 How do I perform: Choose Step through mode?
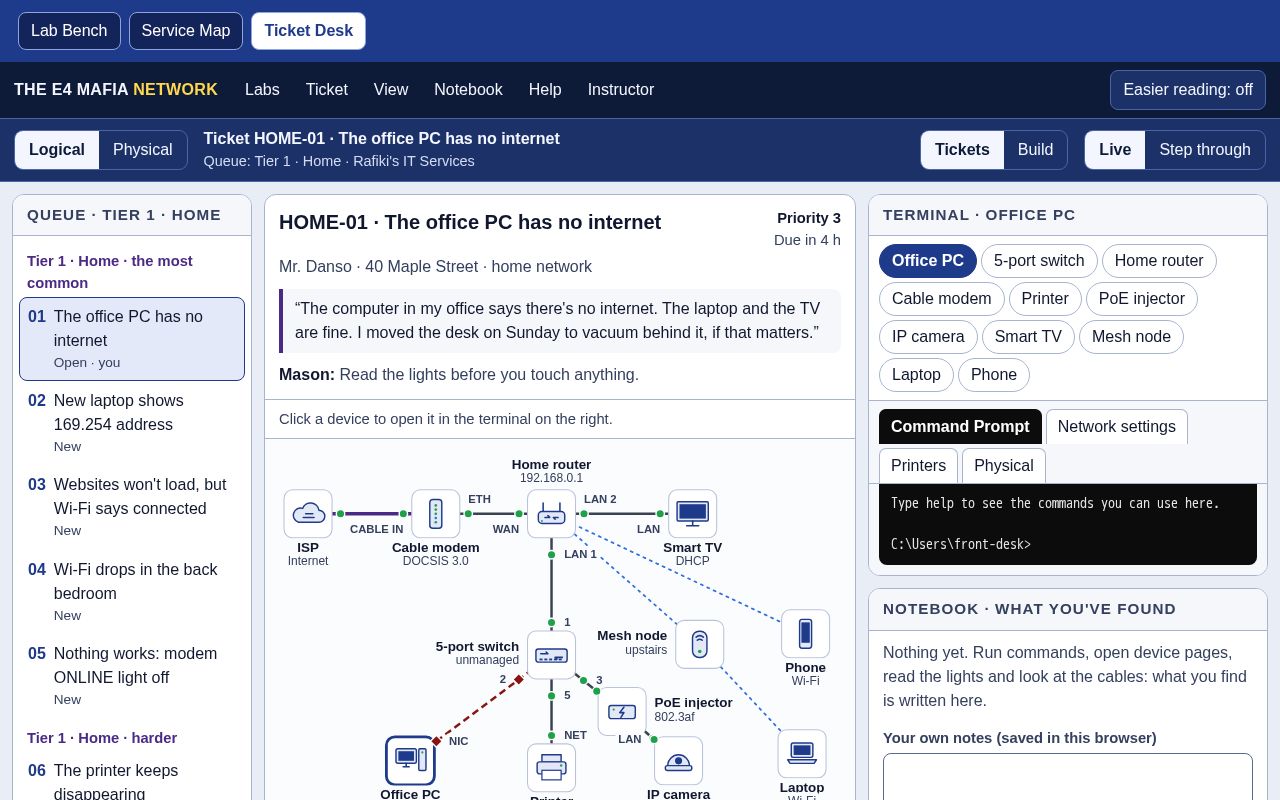pyautogui.click(x=1205, y=150)
